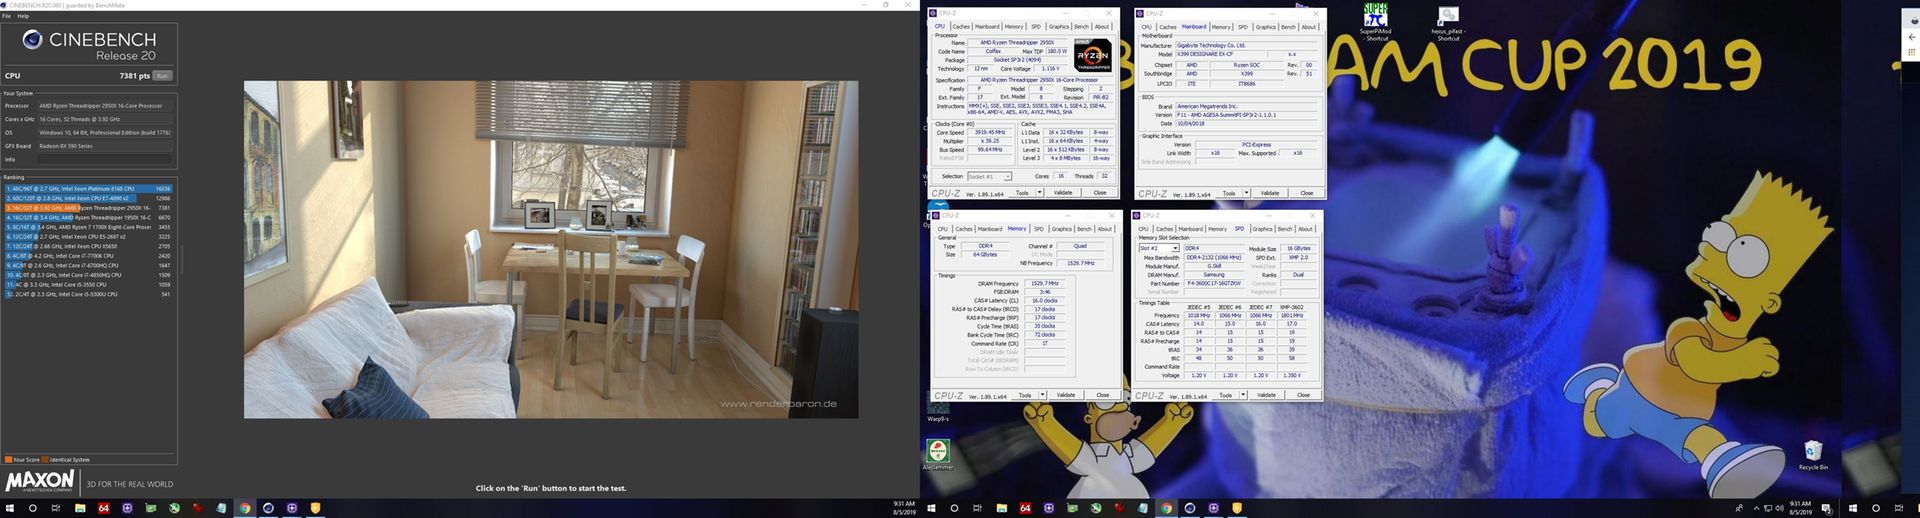Open Chrome on the middle taskbar
1920x518 pixels.
coord(1166,508)
